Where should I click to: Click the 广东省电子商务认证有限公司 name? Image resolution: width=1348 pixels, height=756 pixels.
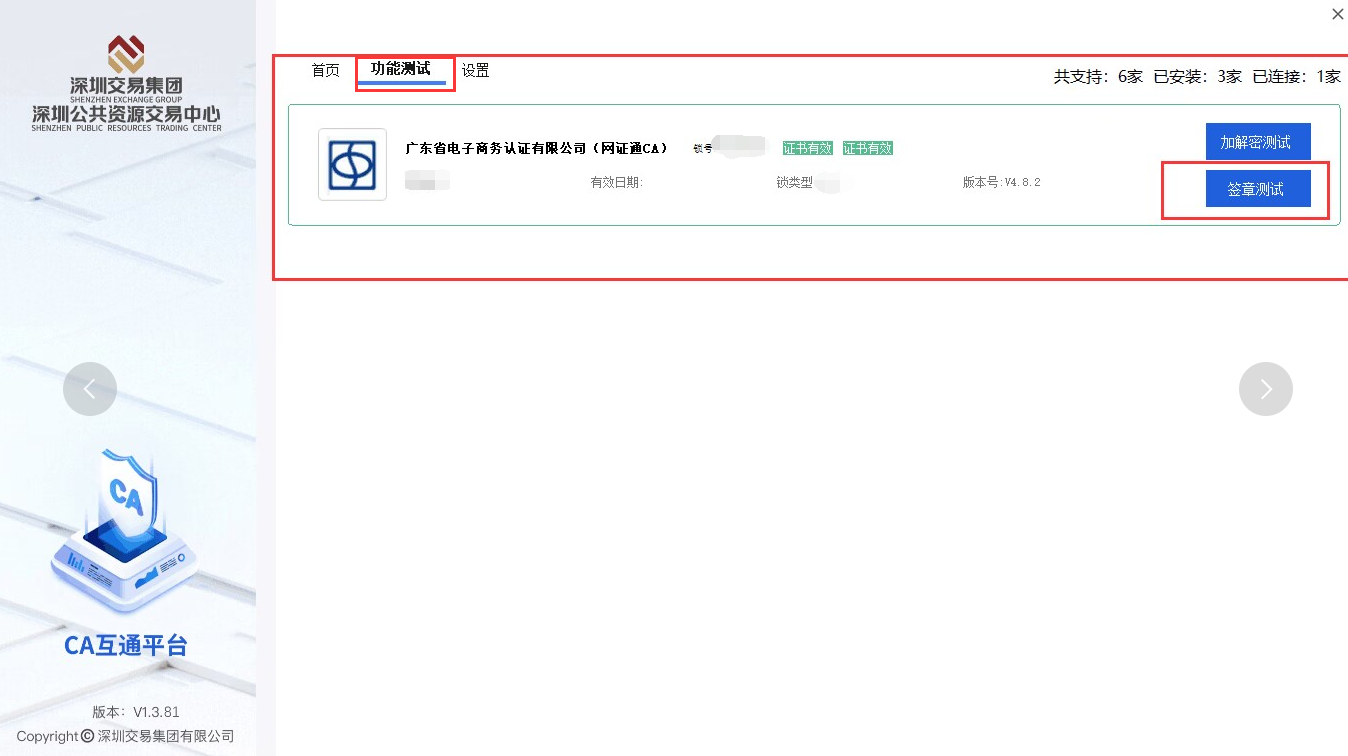(x=536, y=148)
